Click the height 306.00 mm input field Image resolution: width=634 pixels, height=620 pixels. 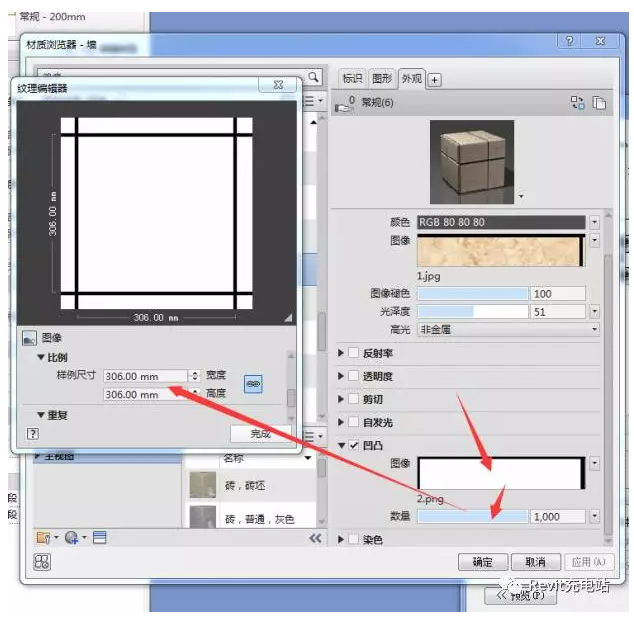[146, 394]
